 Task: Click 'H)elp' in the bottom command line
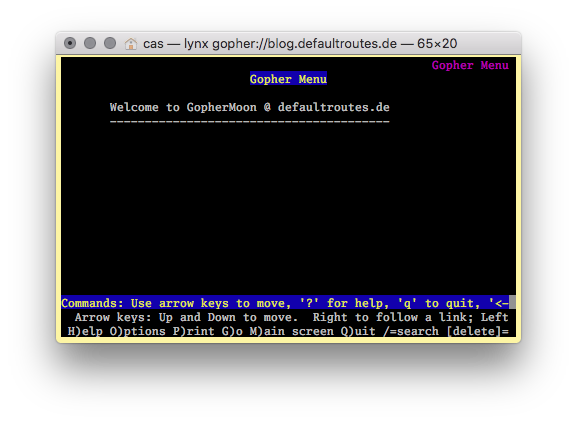85,331
